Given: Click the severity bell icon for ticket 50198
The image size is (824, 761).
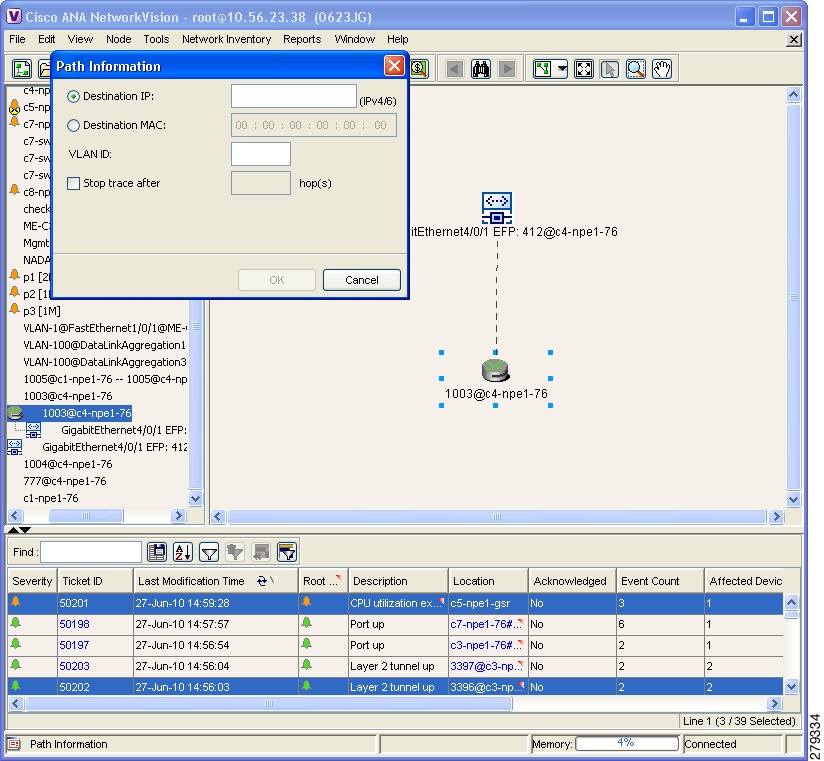Looking at the screenshot, I should [x=16, y=623].
